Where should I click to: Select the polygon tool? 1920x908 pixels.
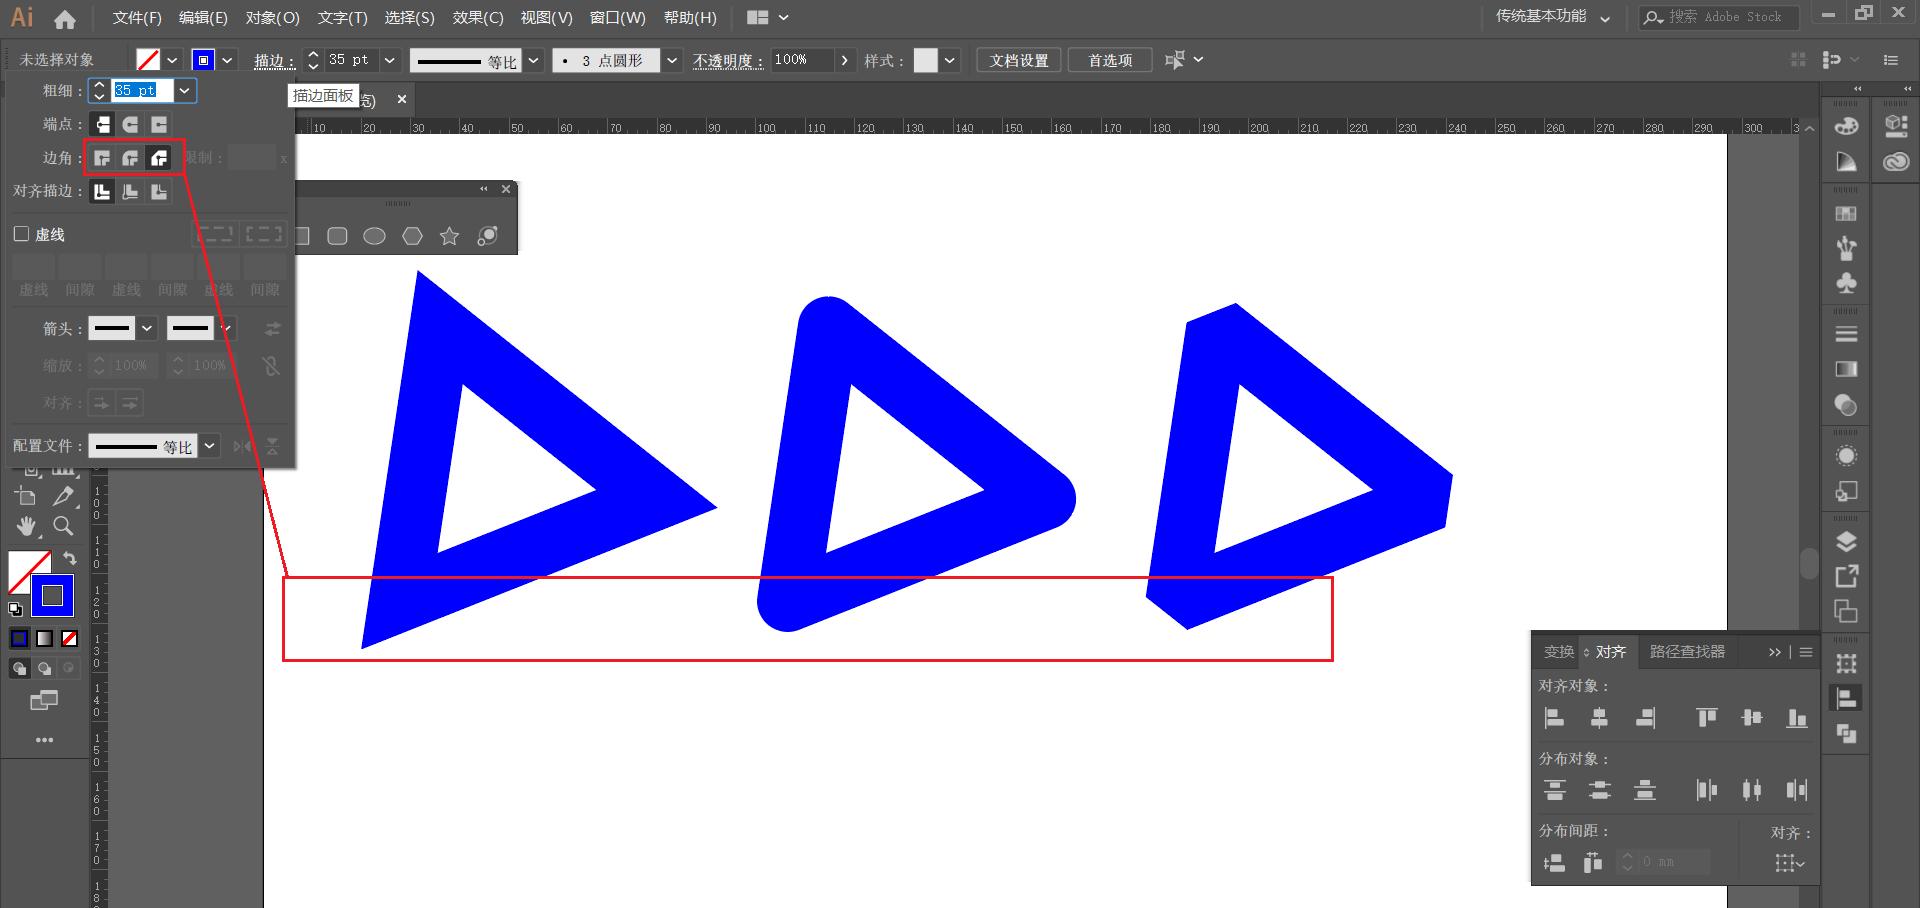click(412, 236)
